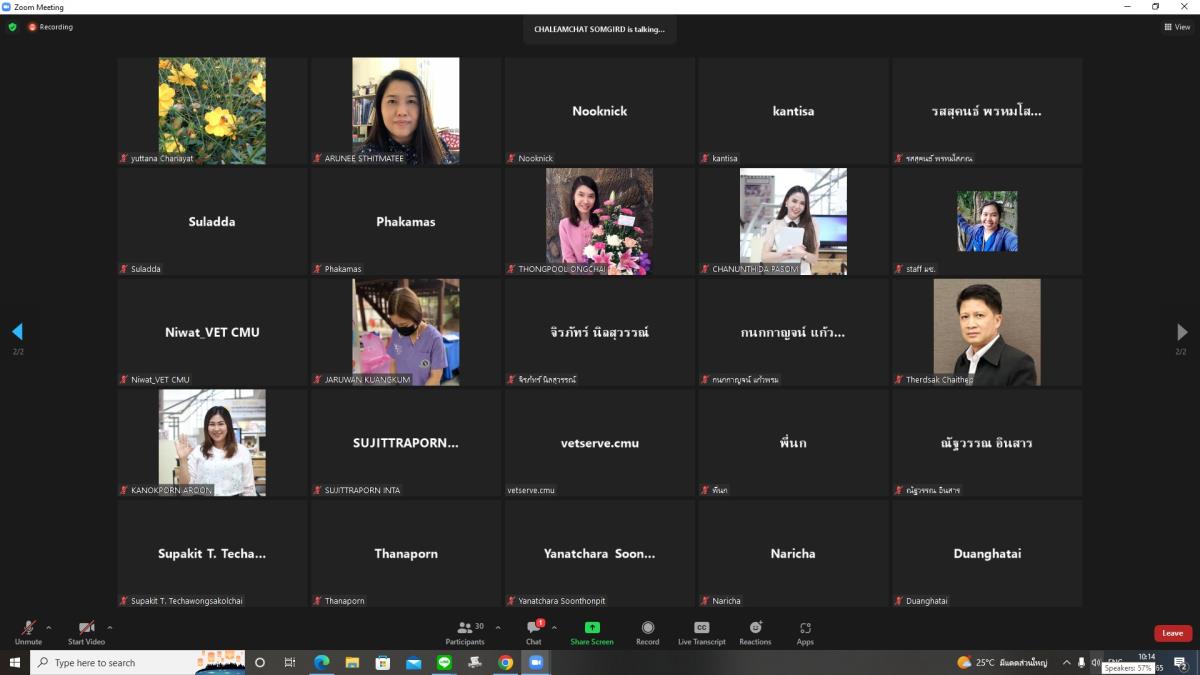Screen dimensions: 1200x675
Task: Click the Thanaporn participant tile
Action: tap(406, 554)
